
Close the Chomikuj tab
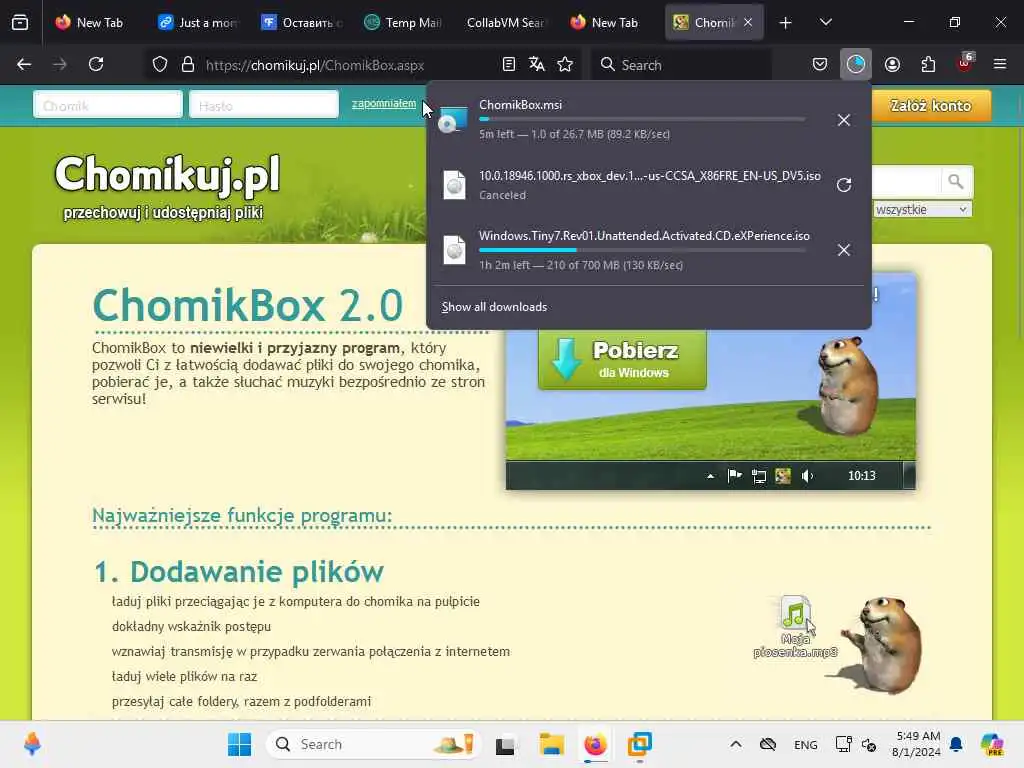[x=748, y=23]
